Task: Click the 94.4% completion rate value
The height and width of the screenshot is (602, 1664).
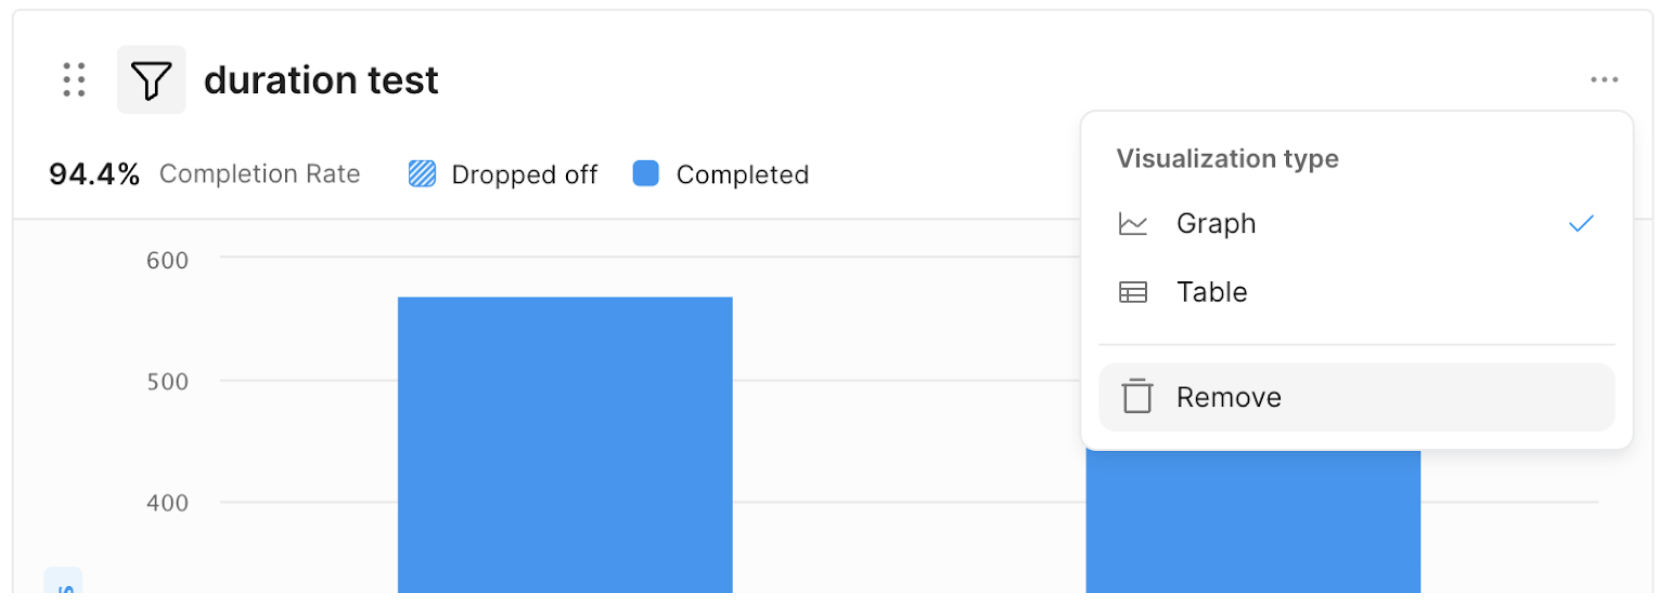Action: [94, 174]
